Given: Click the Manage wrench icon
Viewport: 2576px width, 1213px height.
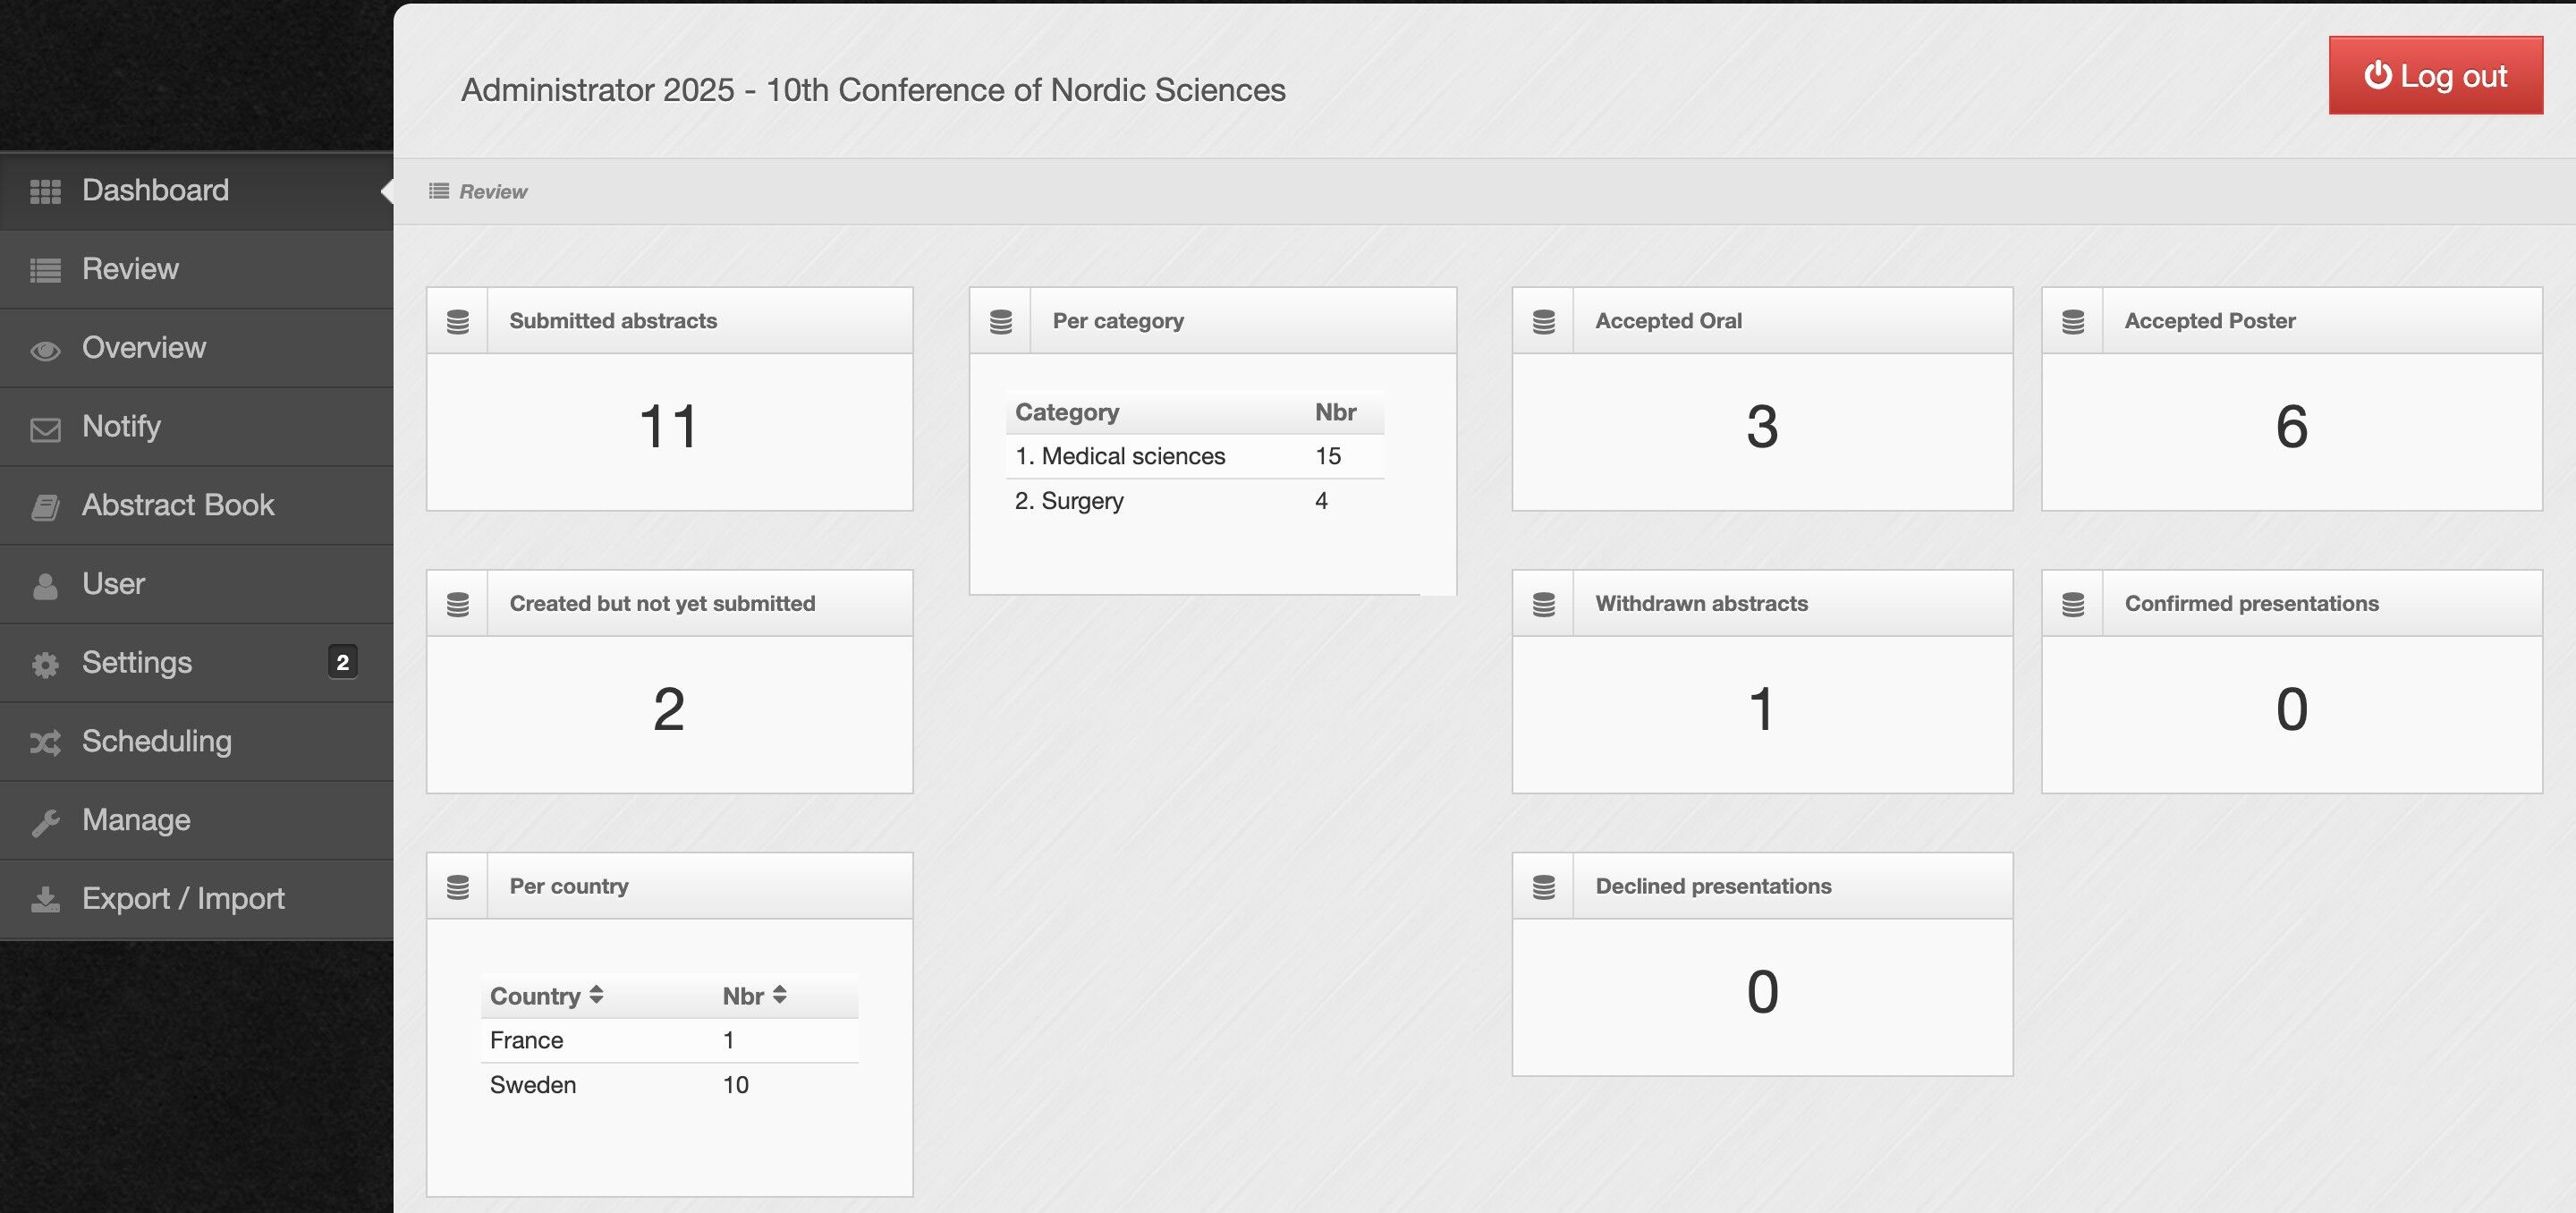Looking at the screenshot, I should click(45, 822).
